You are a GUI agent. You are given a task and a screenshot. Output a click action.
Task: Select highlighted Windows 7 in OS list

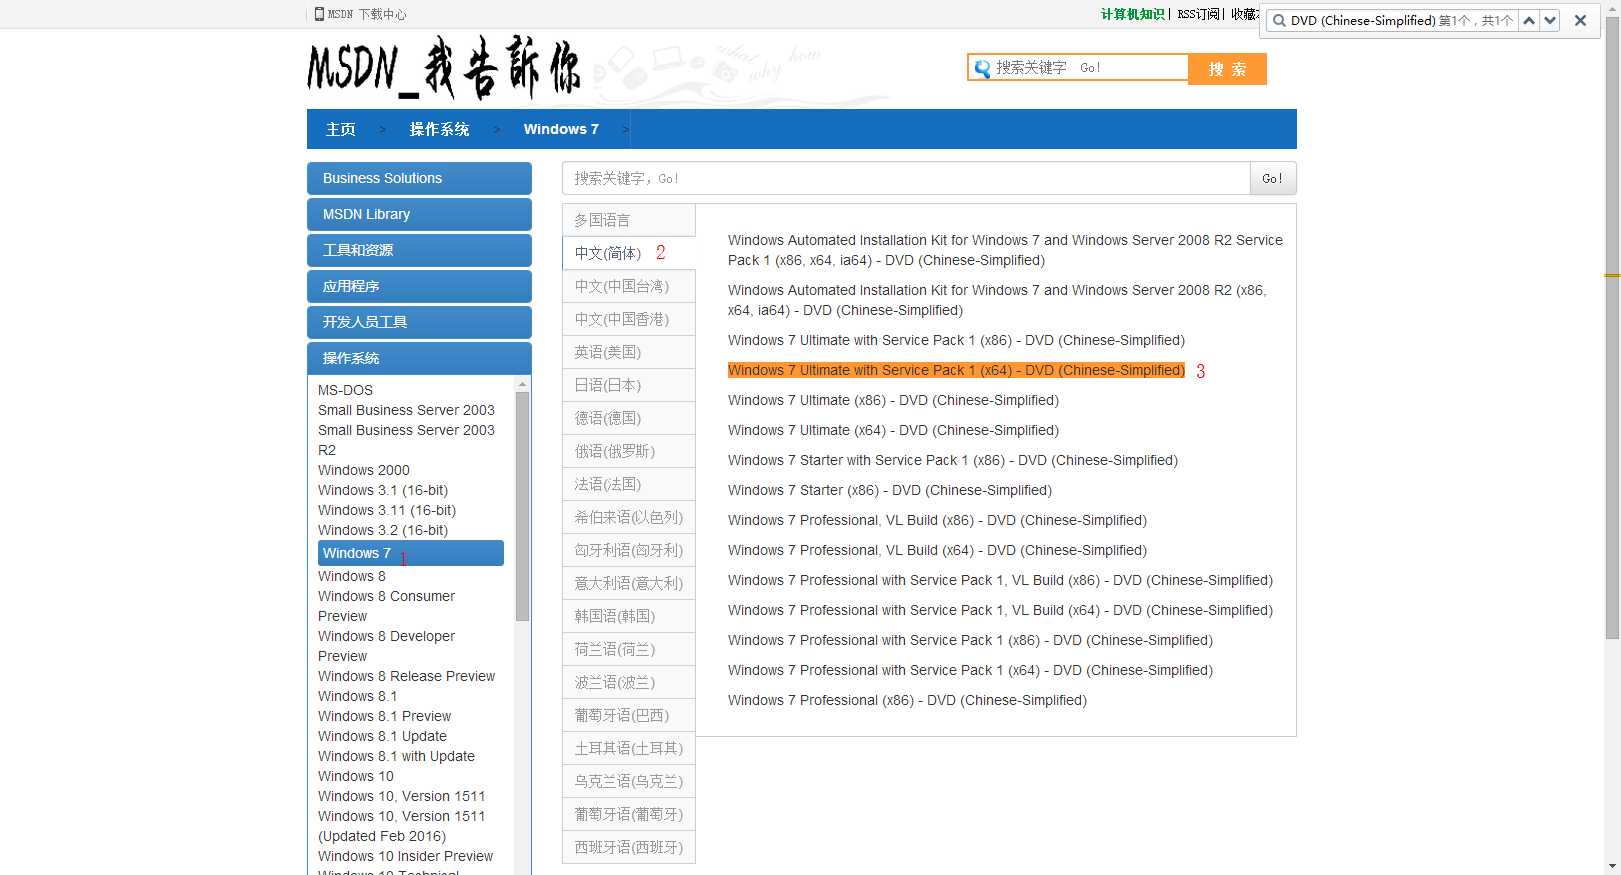(x=410, y=553)
